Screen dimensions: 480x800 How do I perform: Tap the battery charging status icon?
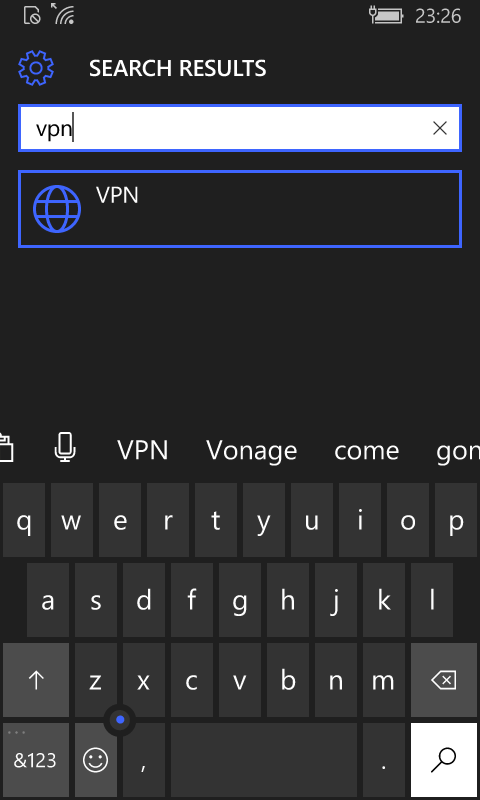[x=386, y=16]
